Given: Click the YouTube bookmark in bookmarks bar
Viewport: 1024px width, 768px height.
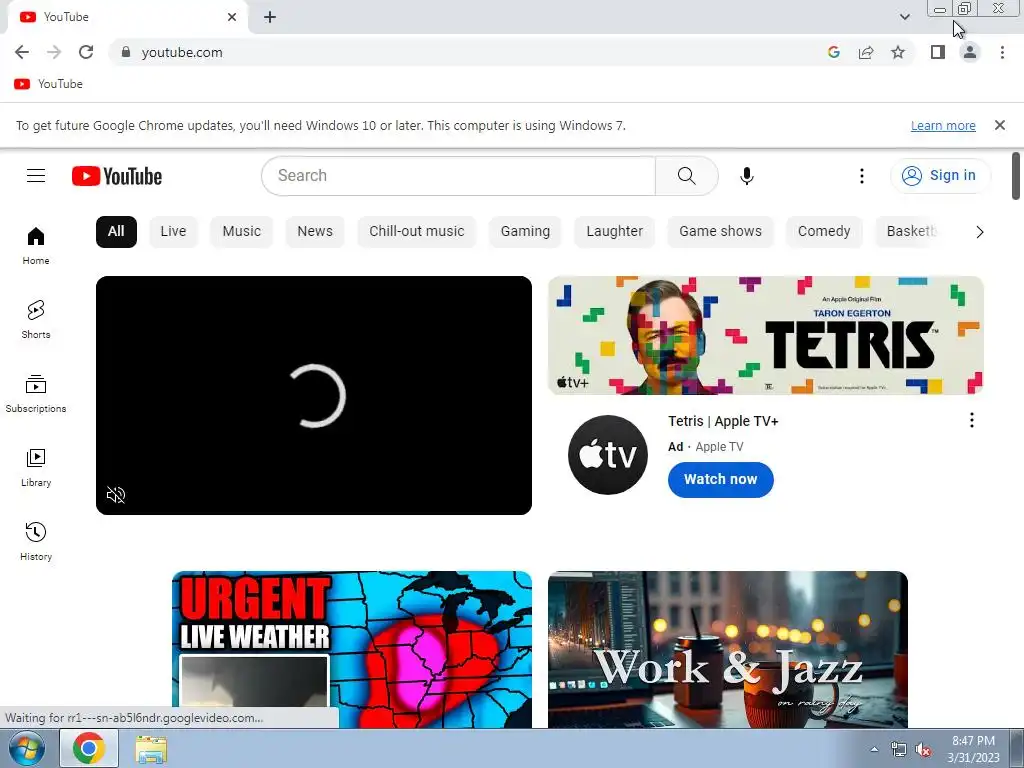Looking at the screenshot, I should pos(49,84).
